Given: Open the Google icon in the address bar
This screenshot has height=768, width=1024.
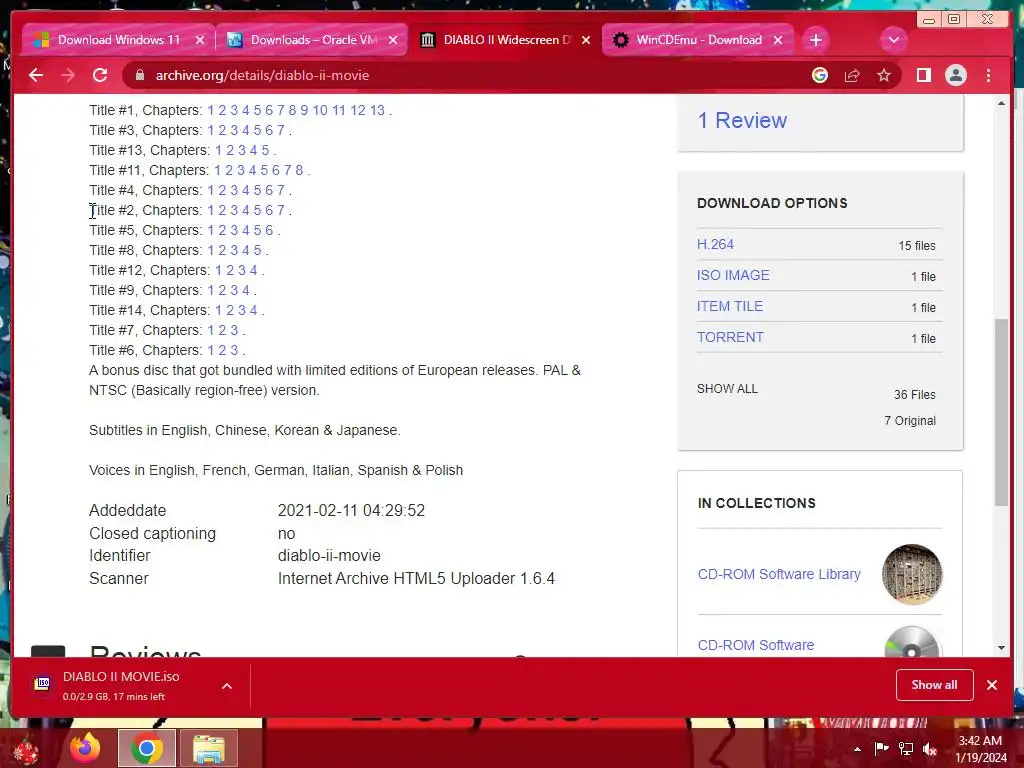Looking at the screenshot, I should pyautogui.click(x=820, y=75).
